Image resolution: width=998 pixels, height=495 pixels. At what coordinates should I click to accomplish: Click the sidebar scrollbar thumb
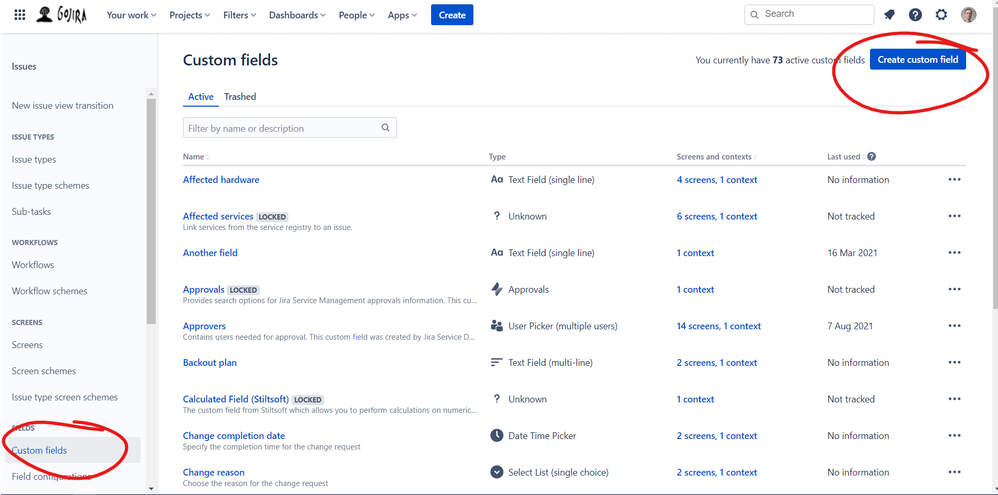pos(151,213)
